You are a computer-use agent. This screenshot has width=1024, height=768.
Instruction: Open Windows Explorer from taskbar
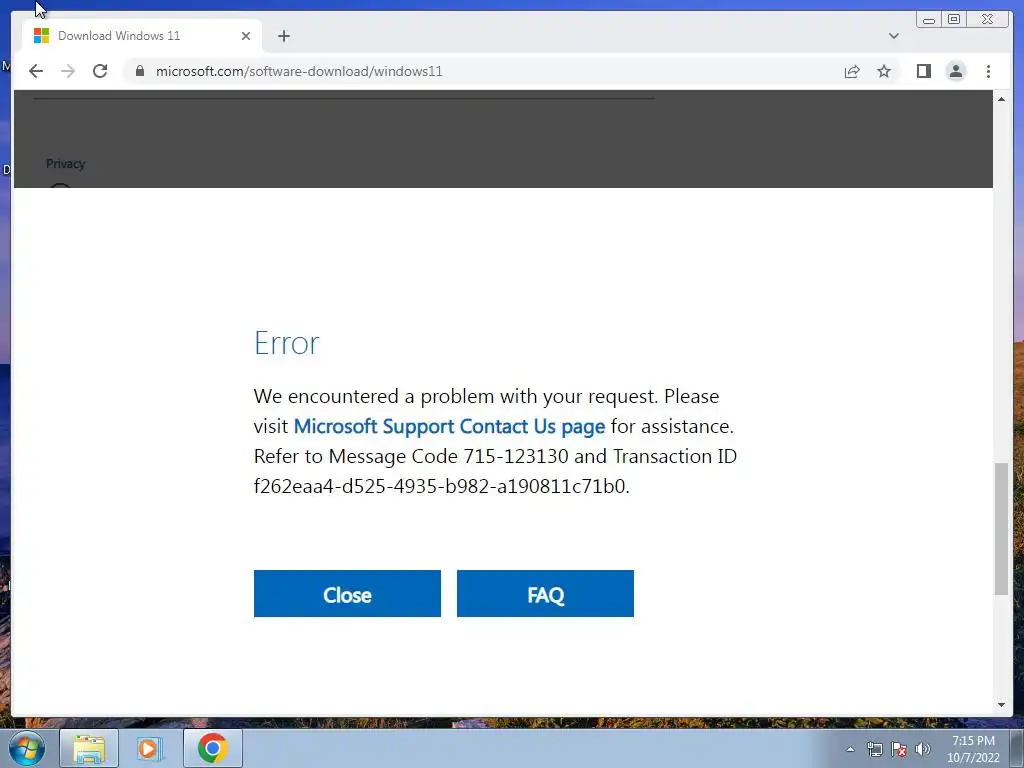(x=89, y=748)
